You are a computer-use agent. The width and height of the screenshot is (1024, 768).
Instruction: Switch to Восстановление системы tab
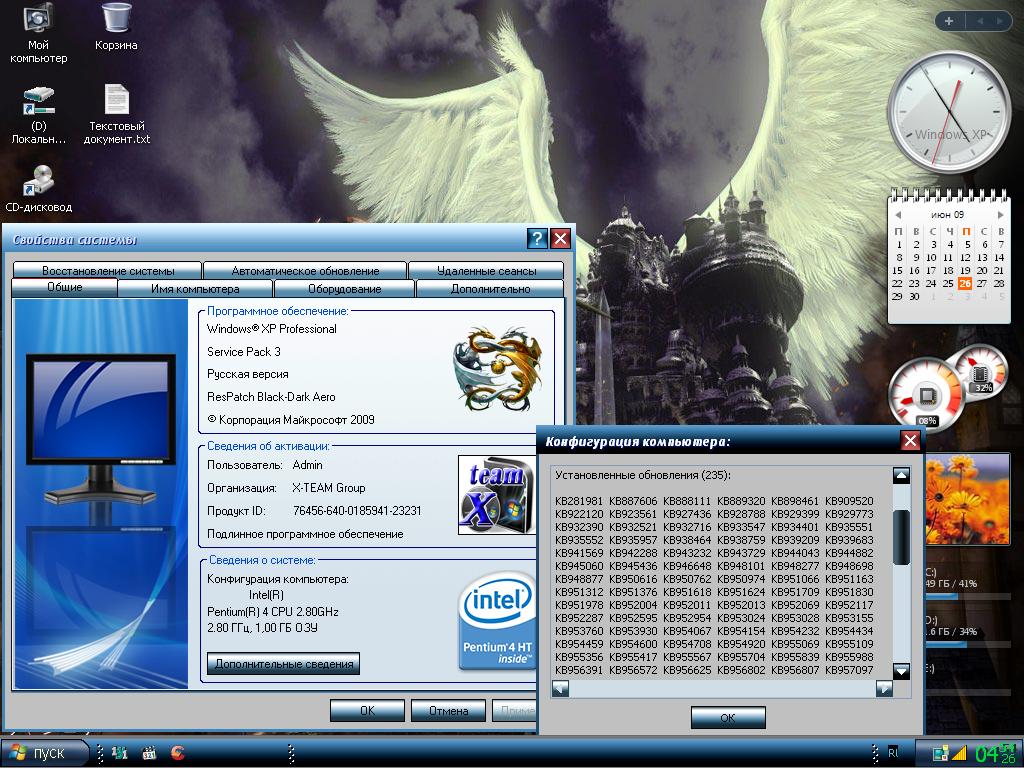(x=108, y=270)
